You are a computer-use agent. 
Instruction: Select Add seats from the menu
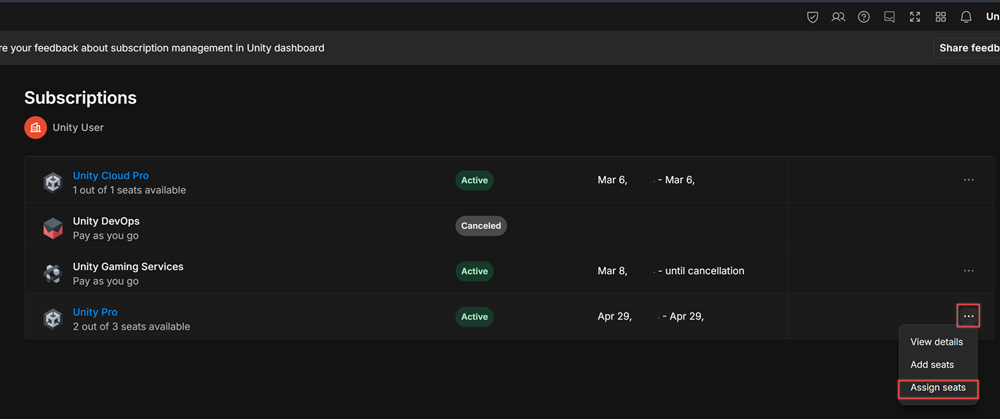click(932, 365)
